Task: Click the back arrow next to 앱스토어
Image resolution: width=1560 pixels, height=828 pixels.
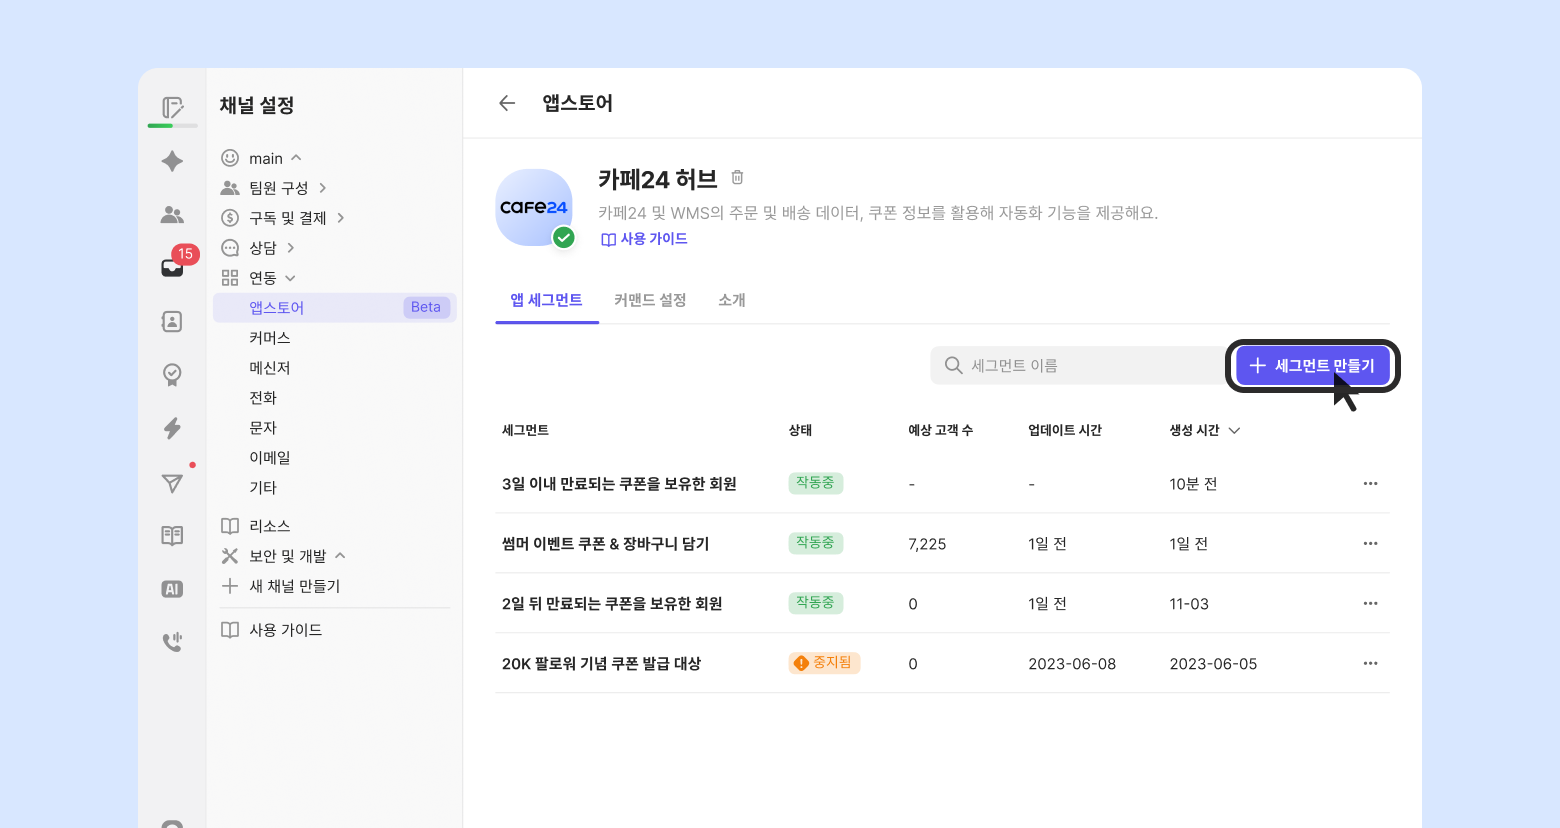Action: point(507,103)
